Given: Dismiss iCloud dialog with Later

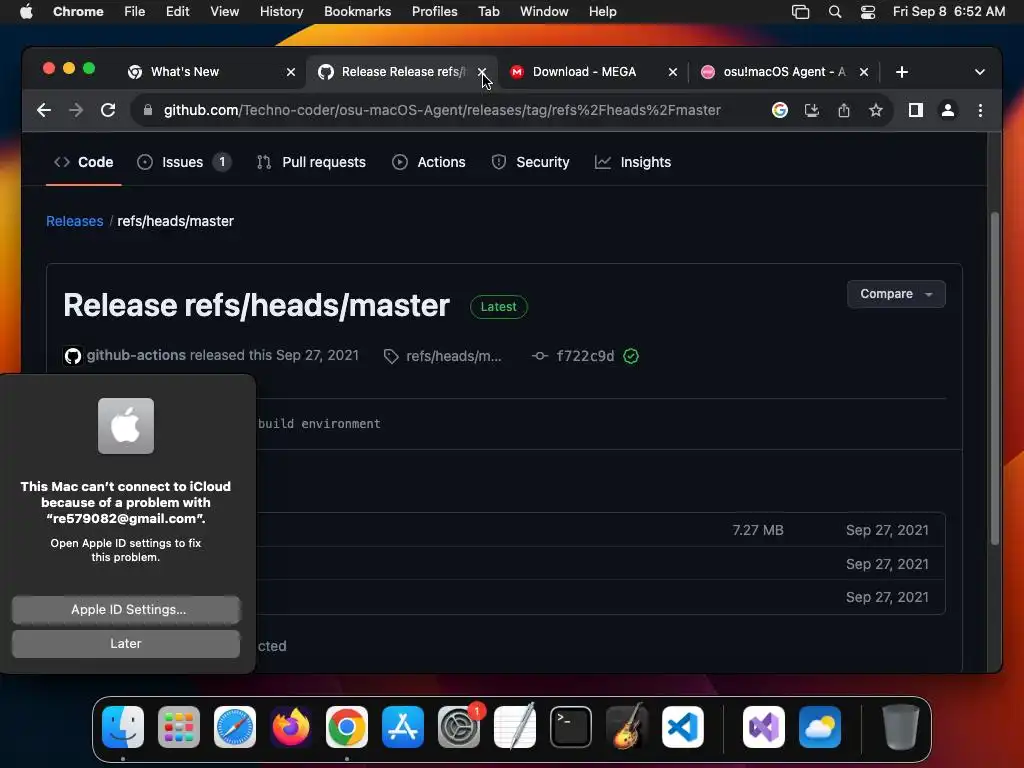Looking at the screenshot, I should point(126,643).
